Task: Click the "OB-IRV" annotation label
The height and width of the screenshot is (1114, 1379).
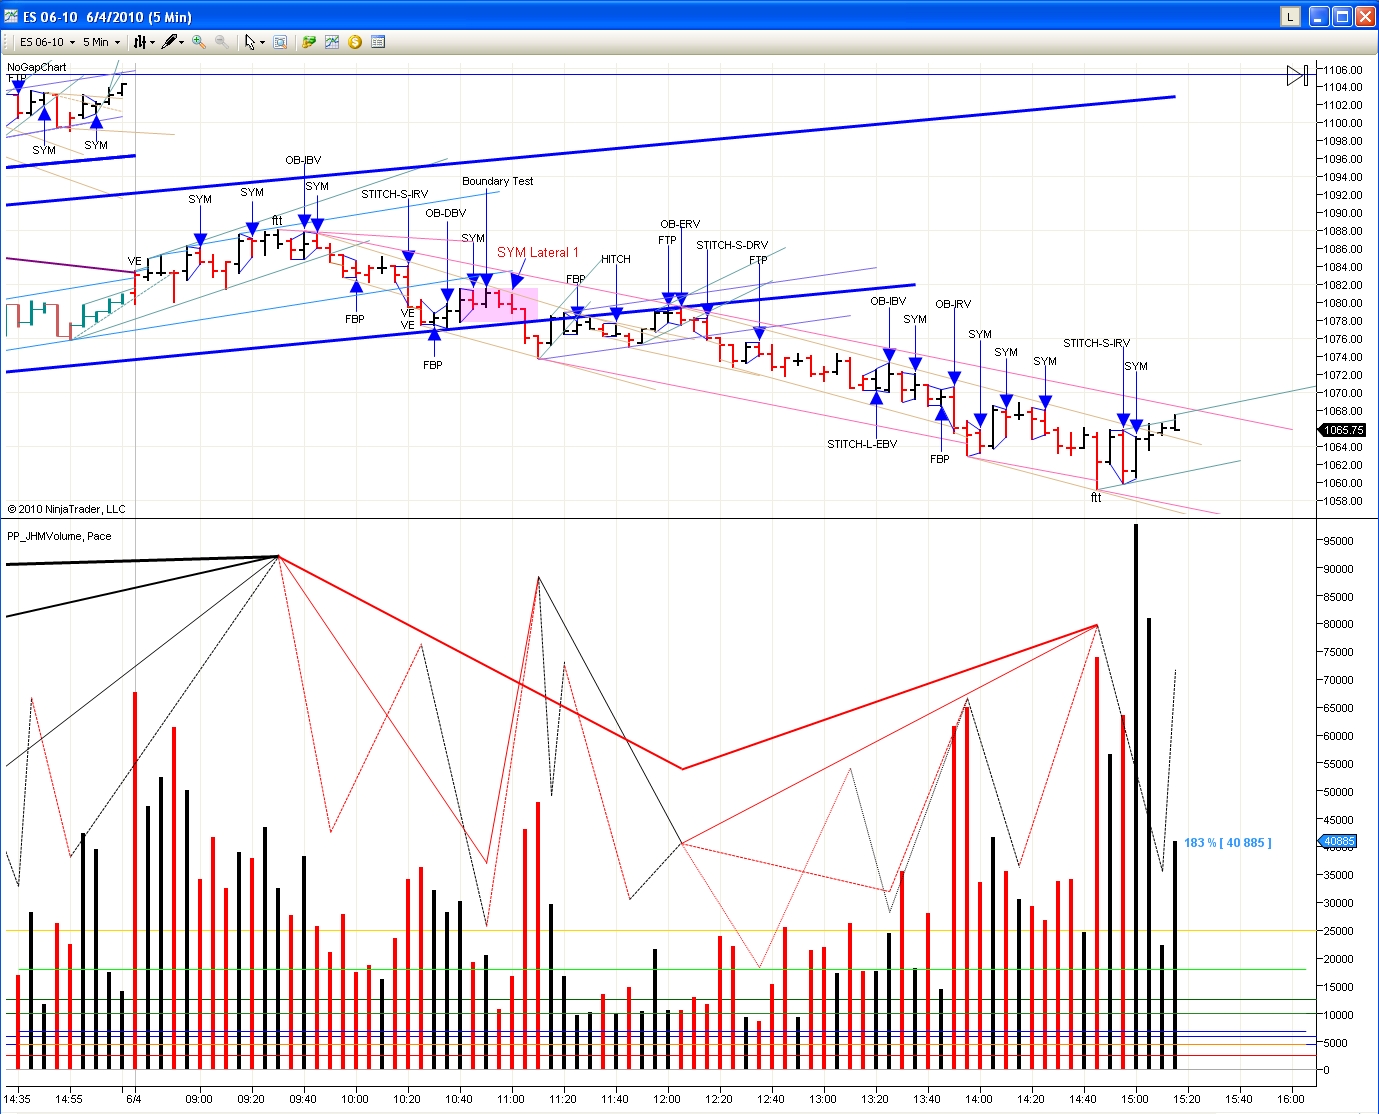Action: click(953, 304)
